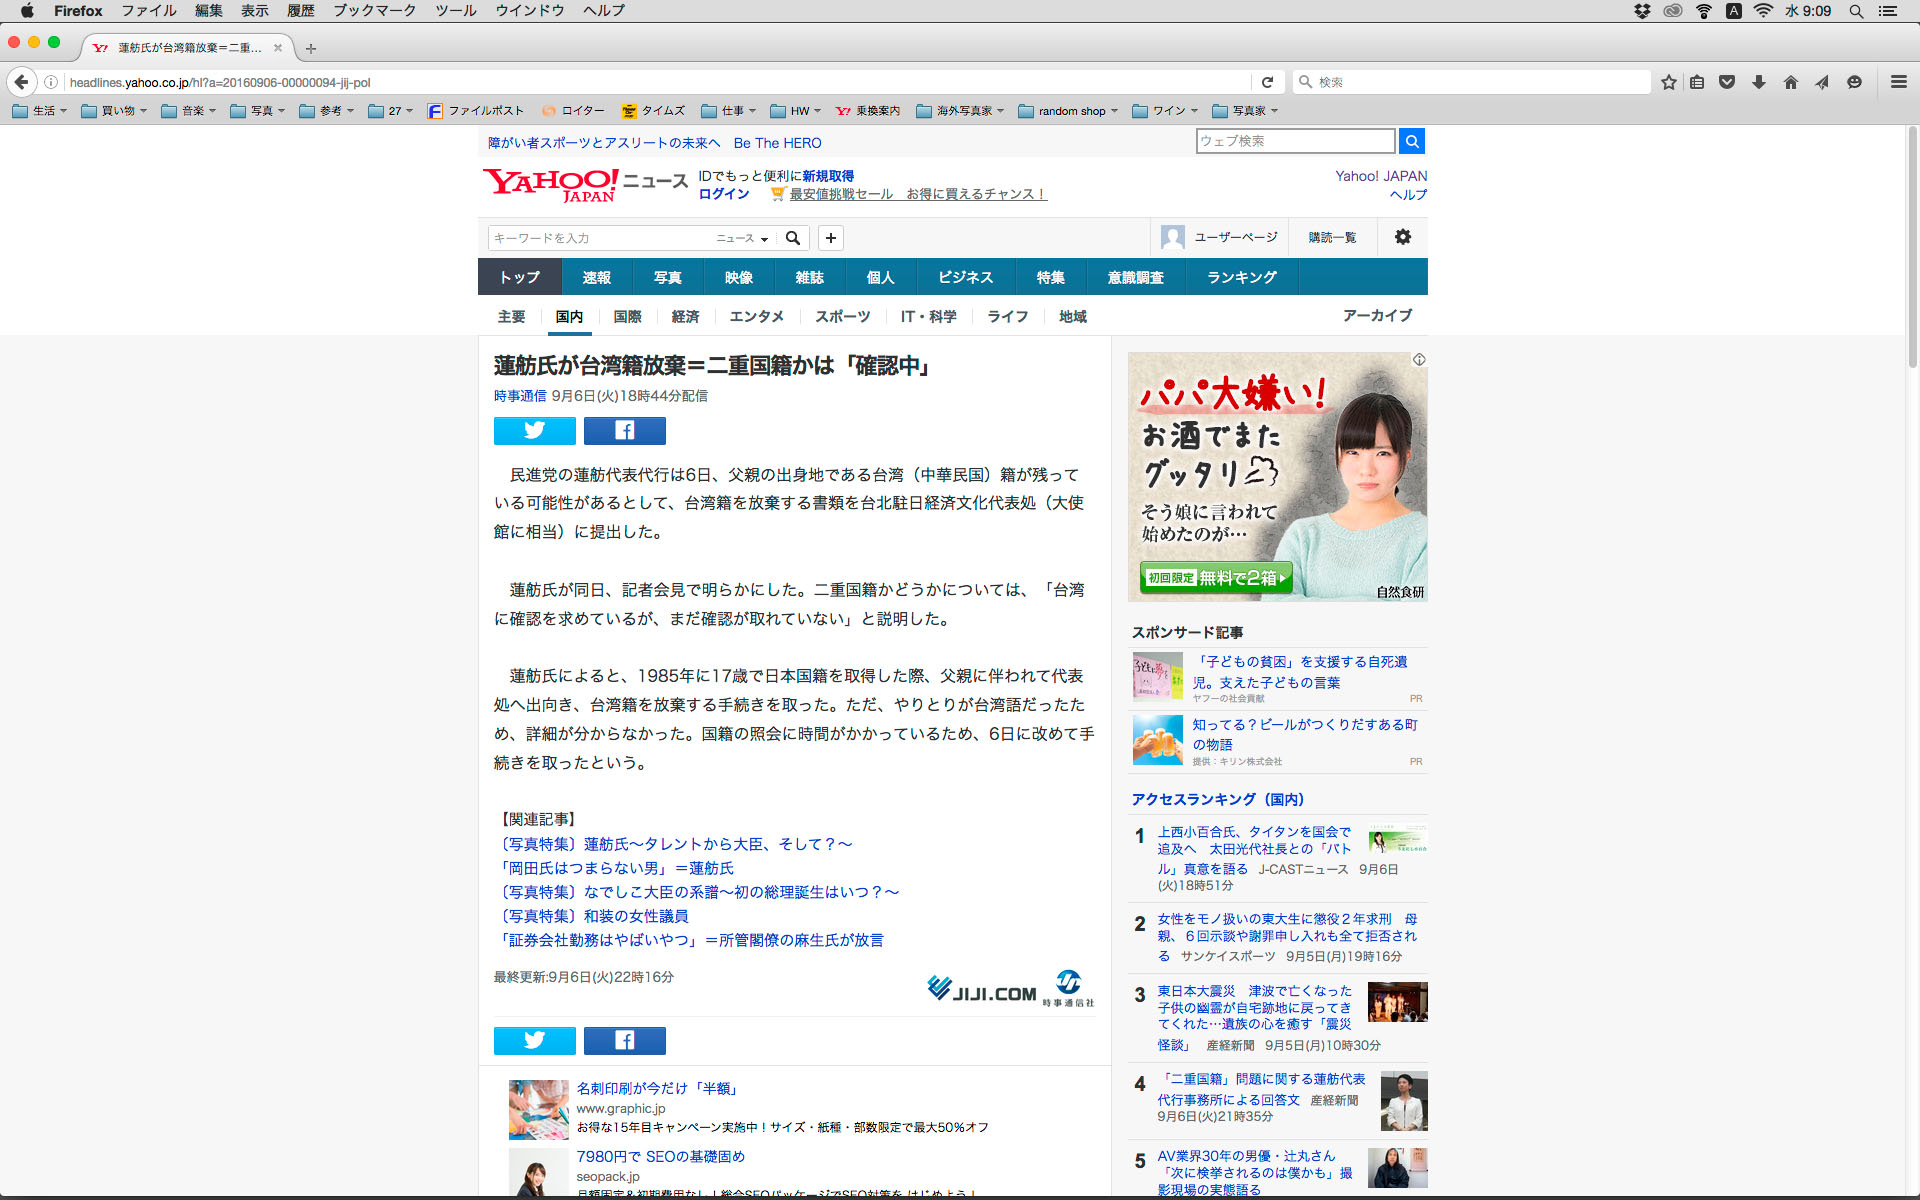The image size is (1920, 1200).
Task: Expand the random shop bookmarks folder
Action: tap(1068, 111)
